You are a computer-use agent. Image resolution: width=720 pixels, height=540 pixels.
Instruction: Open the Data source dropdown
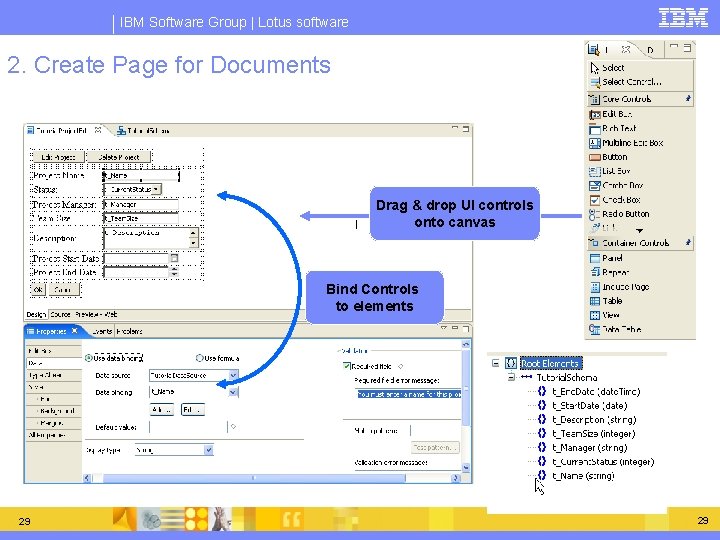coord(233,375)
